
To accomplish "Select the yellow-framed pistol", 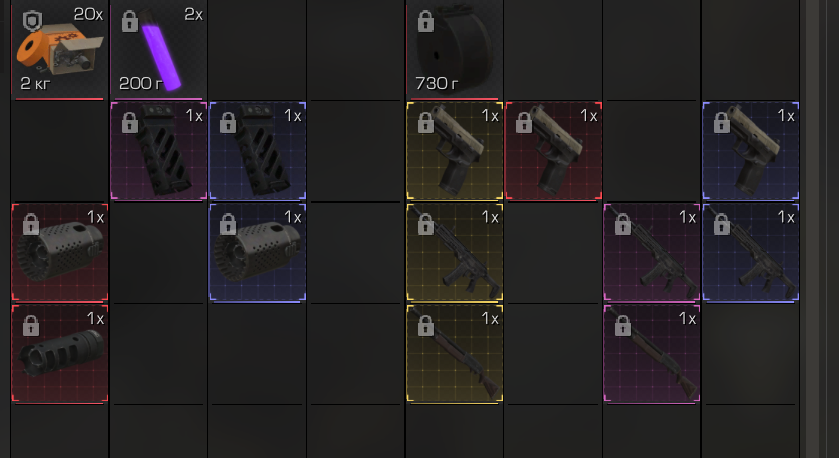I will 454,151.
